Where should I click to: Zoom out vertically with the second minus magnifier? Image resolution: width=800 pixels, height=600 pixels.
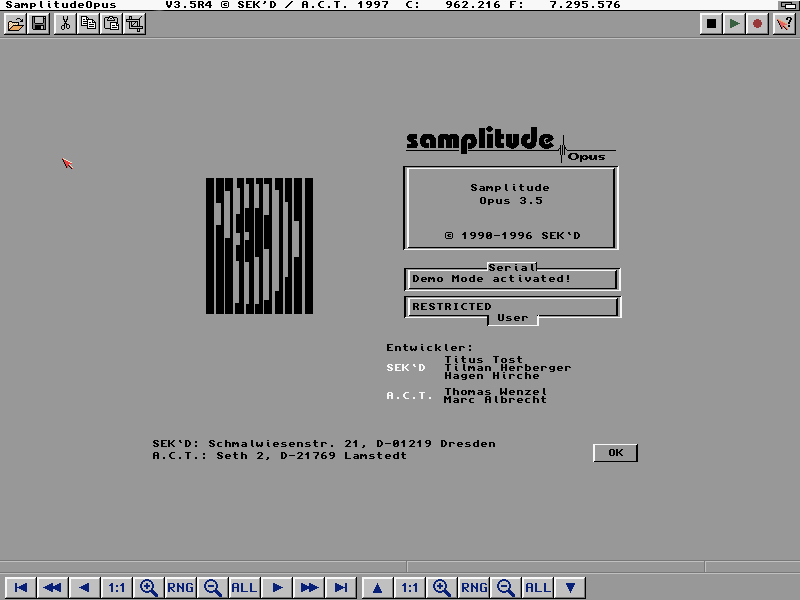coord(506,587)
